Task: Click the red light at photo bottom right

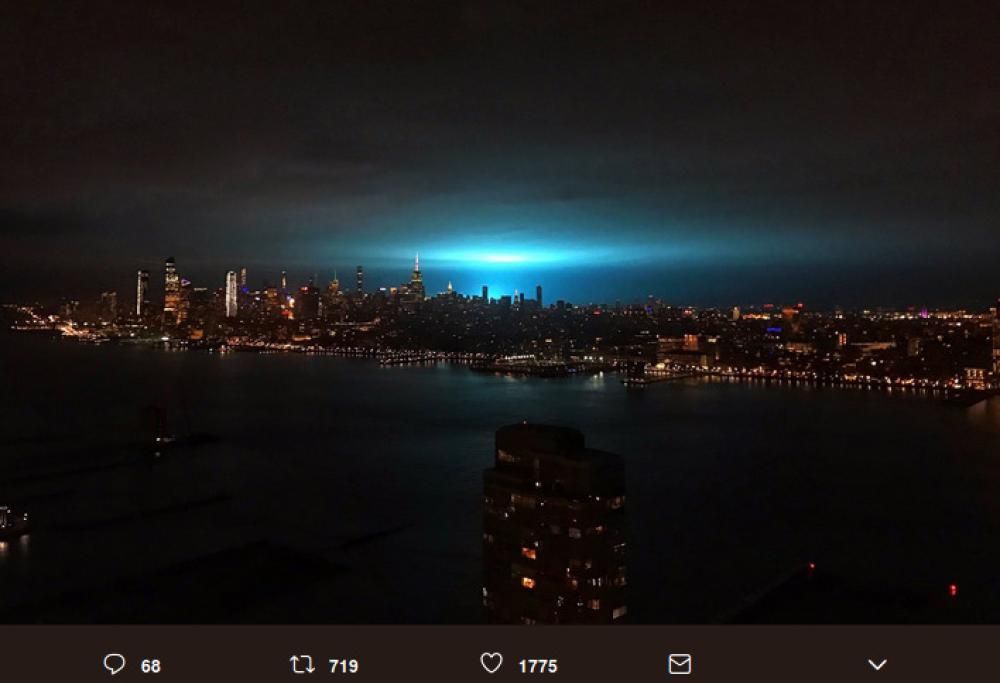Action: [x=953, y=590]
